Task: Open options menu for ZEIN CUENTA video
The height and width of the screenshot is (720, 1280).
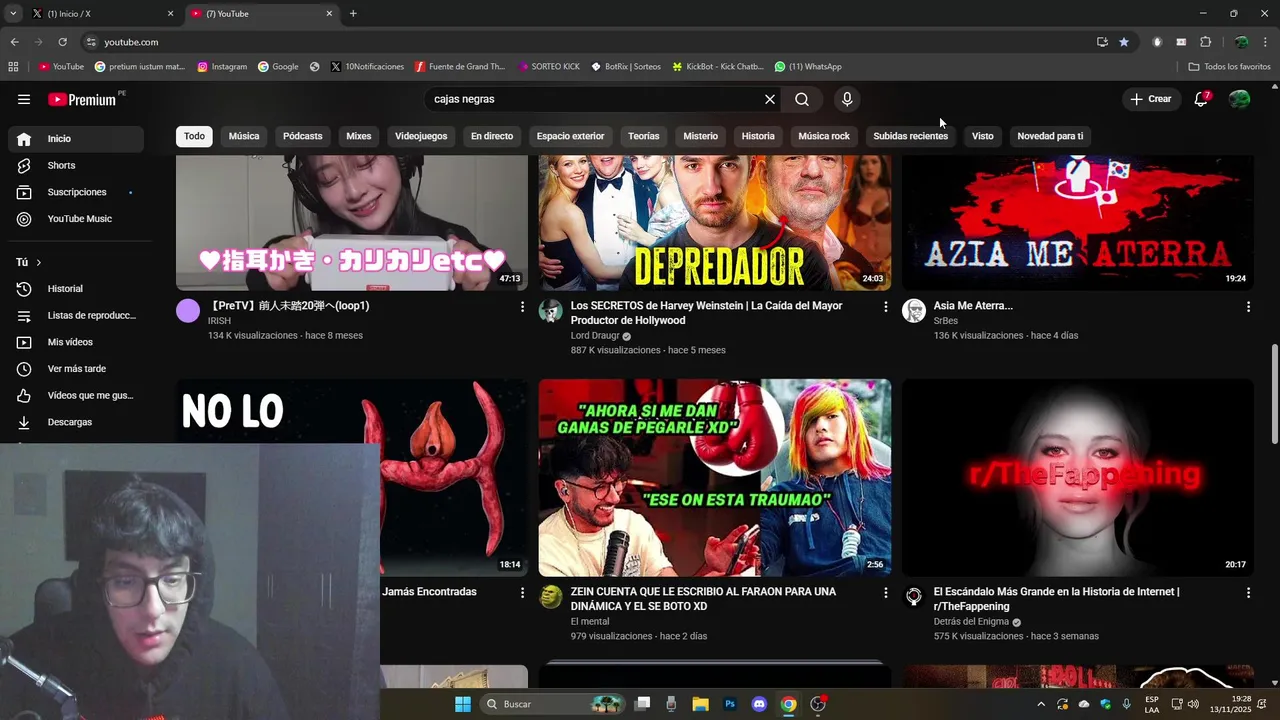Action: pos(885,593)
